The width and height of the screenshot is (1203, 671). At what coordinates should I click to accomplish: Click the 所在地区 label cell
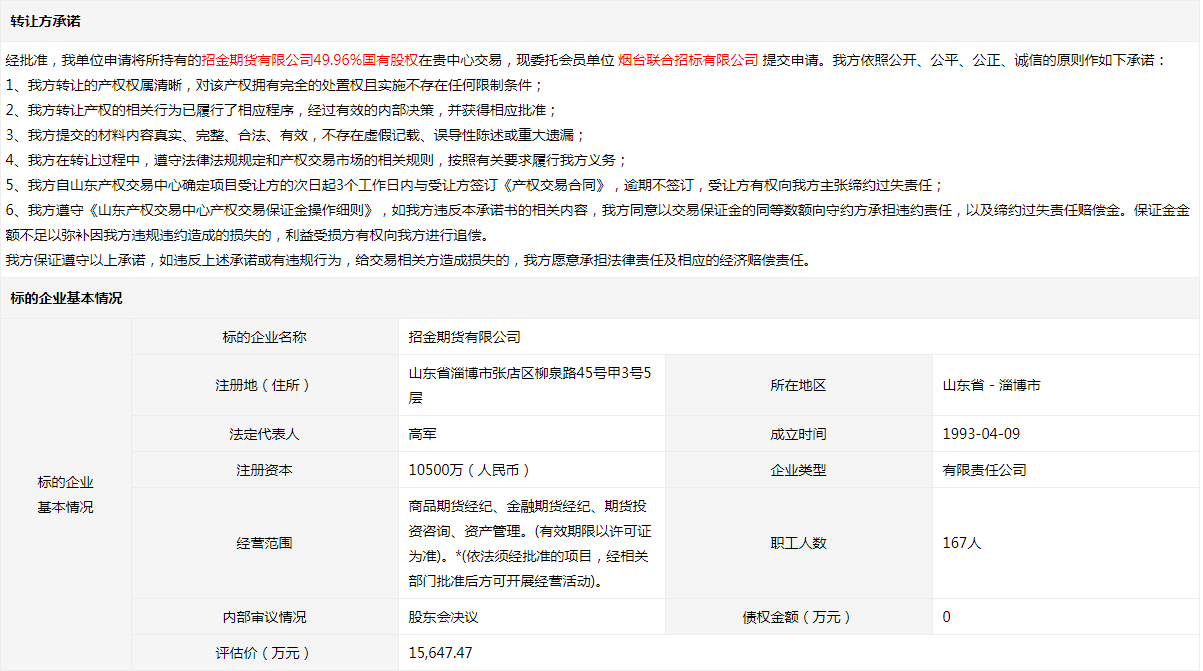(799, 385)
